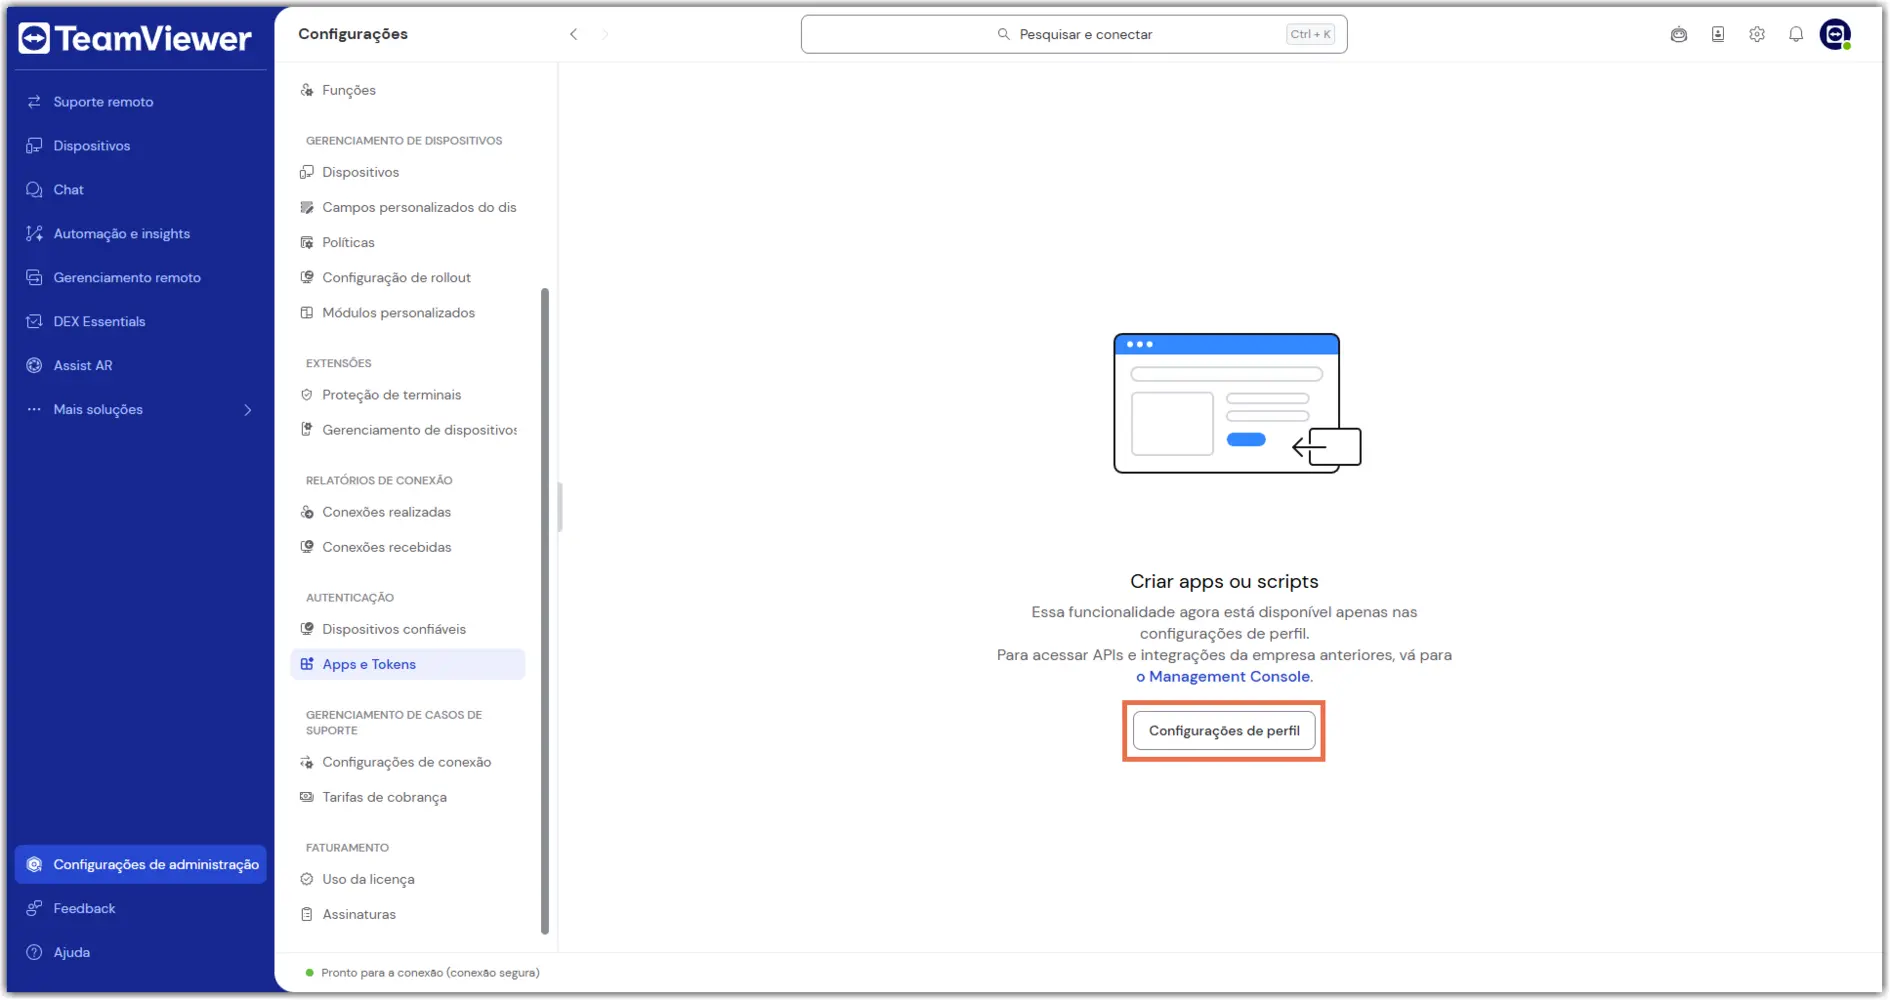Open the notifications bell icon
1890x1000 pixels.
(x=1796, y=35)
